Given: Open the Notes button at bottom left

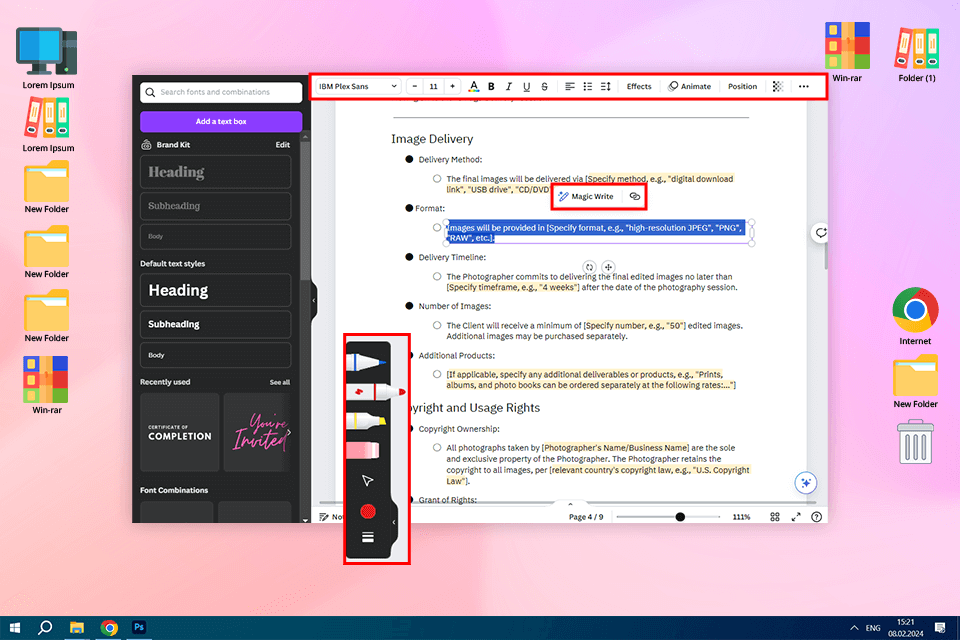Looking at the screenshot, I should pyautogui.click(x=331, y=517).
